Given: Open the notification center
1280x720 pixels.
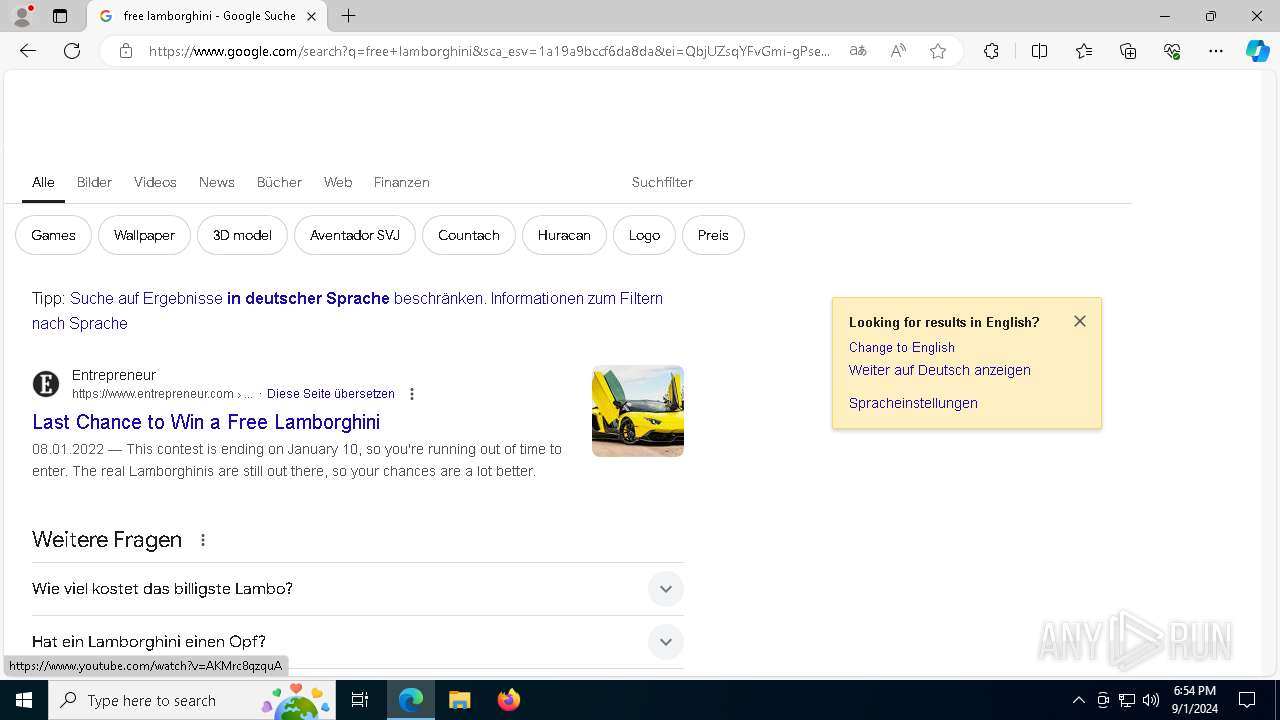Looking at the screenshot, I should [x=1247, y=700].
